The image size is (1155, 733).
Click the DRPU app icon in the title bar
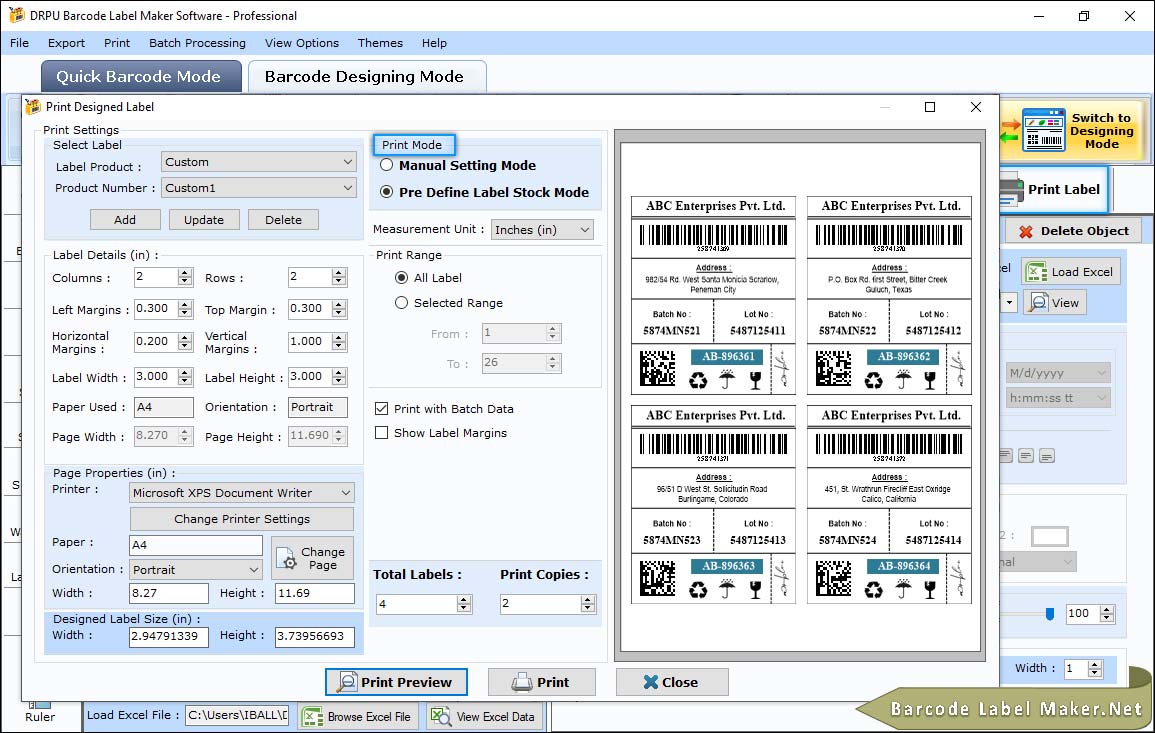coord(16,15)
